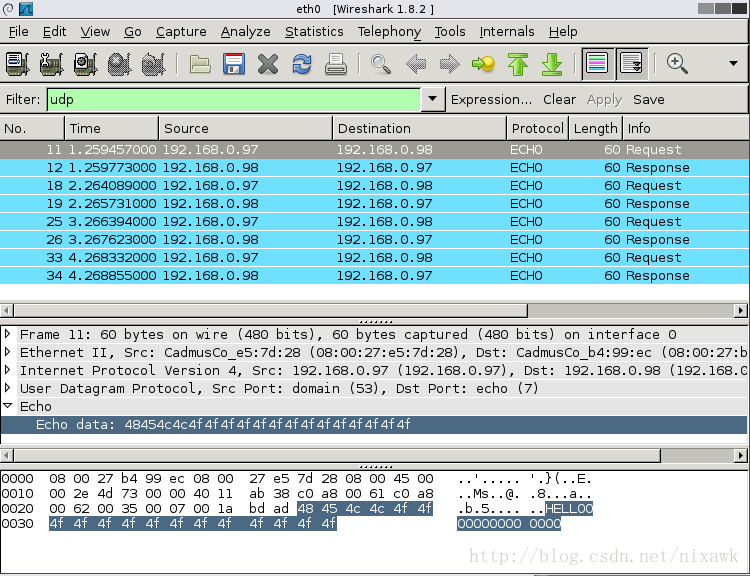Open the Help menu
The image size is (750, 576).
563,32
